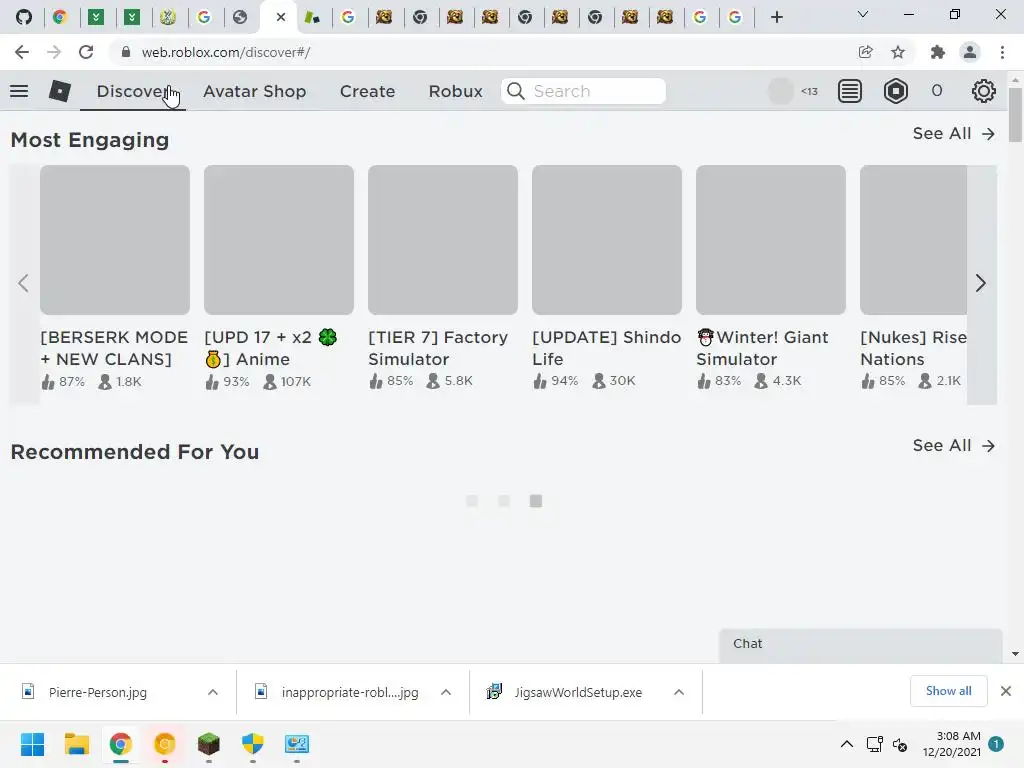This screenshot has height=768, width=1024.
Task: View site info lock icon
Action: [x=126, y=52]
